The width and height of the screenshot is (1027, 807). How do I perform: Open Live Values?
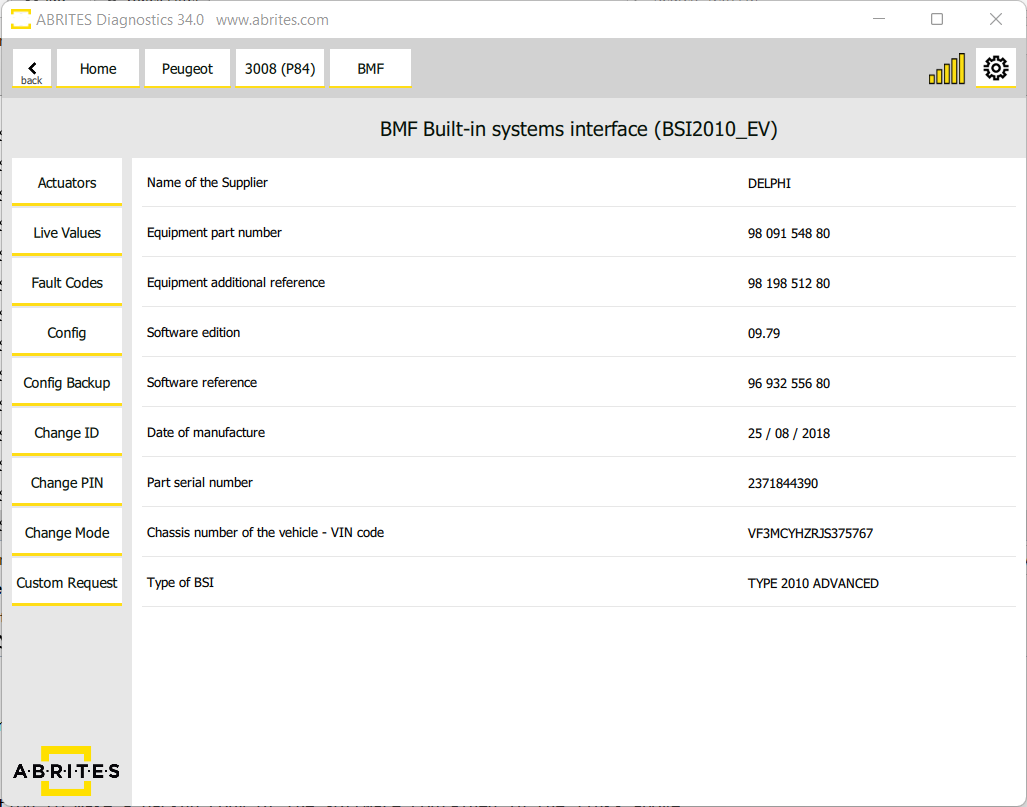pos(67,233)
